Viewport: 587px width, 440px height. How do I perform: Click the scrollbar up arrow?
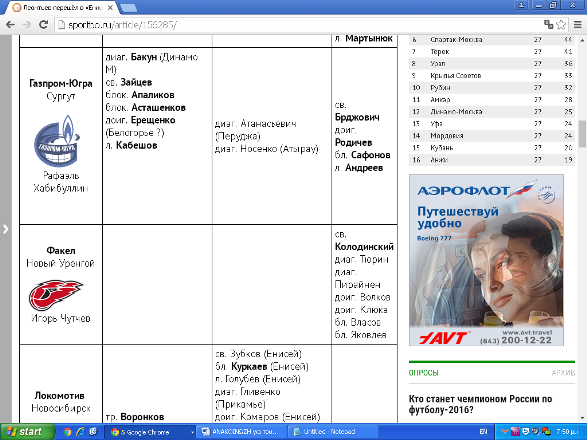click(x=583, y=40)
